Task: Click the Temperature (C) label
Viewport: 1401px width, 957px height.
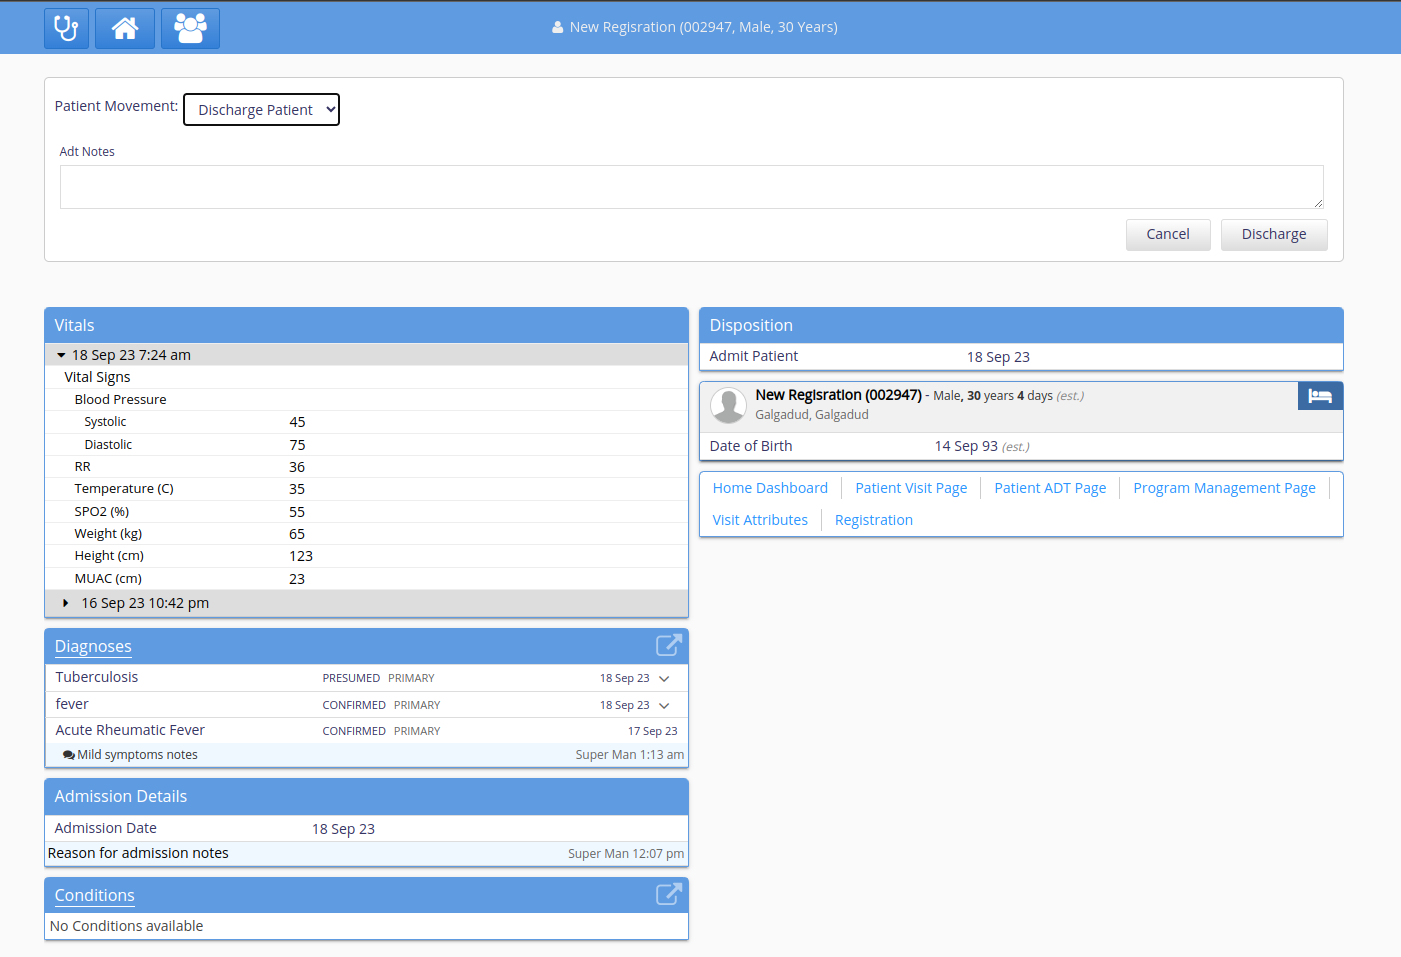Action: pos(124,489)
